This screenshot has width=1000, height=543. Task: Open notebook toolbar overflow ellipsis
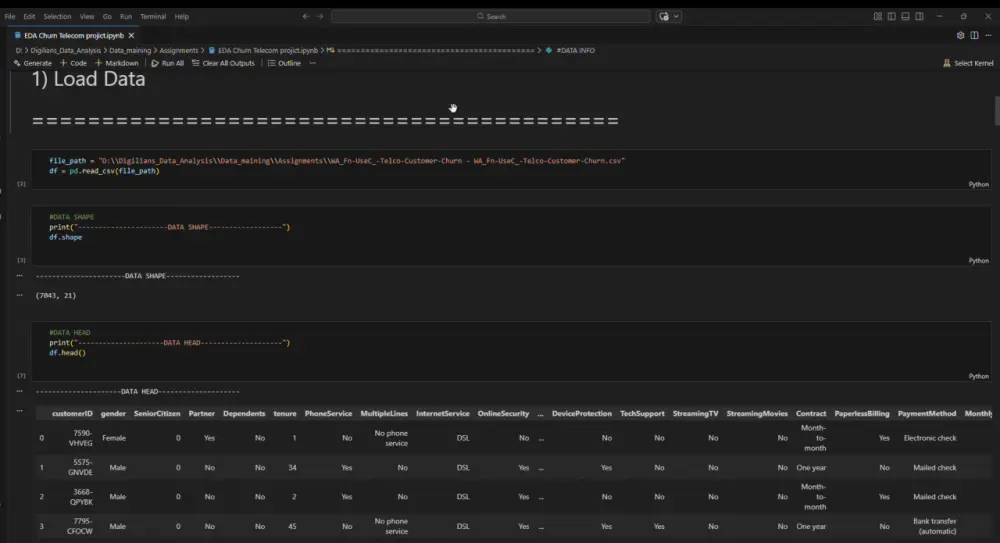pos(312,63)
